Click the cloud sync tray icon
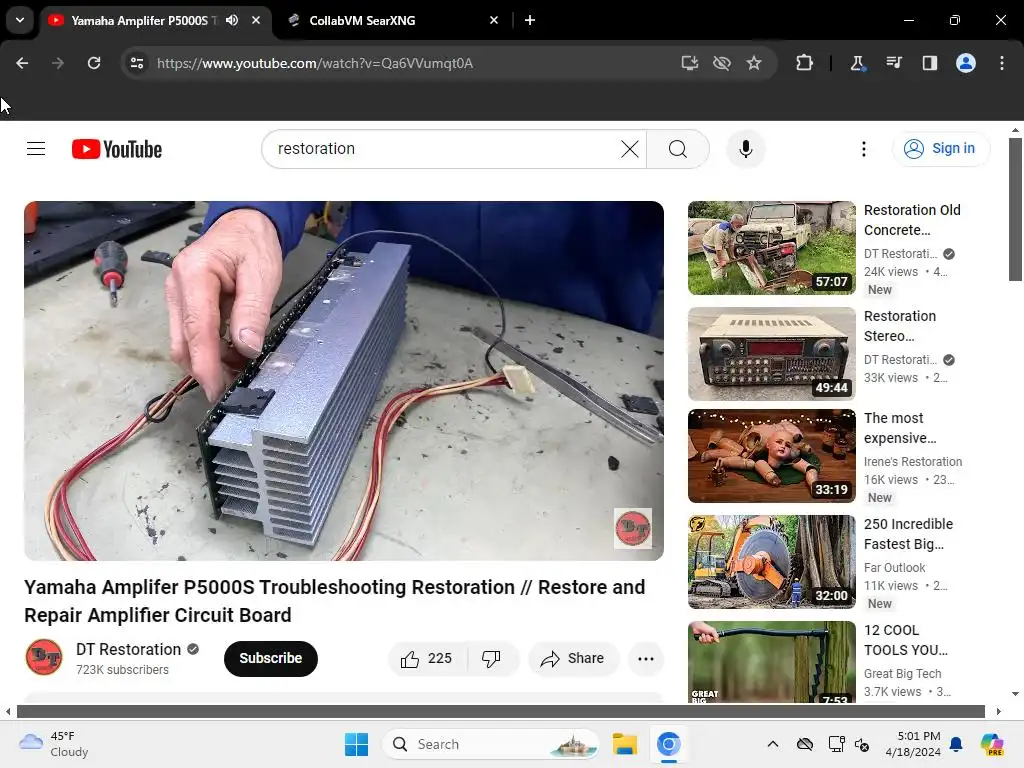The height and width of the screenshot is (768, 1024). (805, 744)
